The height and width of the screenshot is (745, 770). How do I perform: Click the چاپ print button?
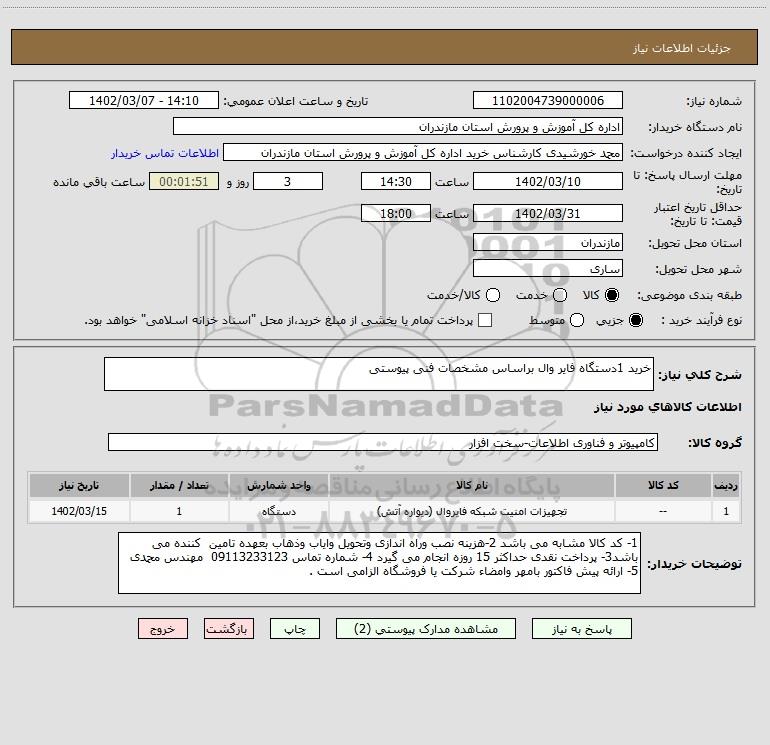[x=295, y=629]
